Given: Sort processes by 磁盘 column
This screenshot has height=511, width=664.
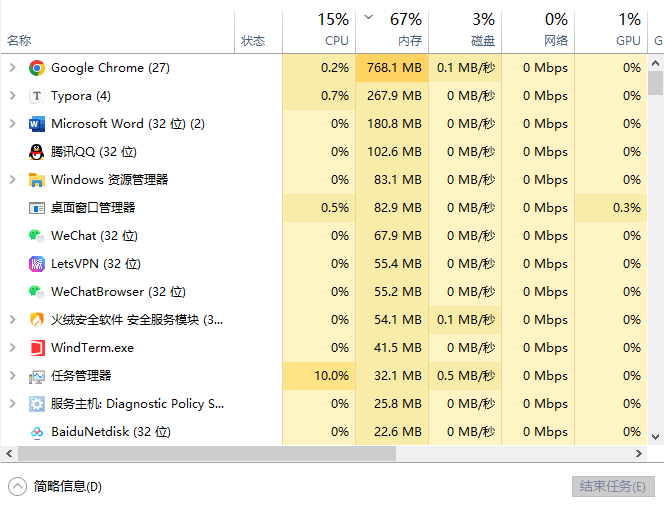Looking at the screenshot, I should [x=465, y=32].
